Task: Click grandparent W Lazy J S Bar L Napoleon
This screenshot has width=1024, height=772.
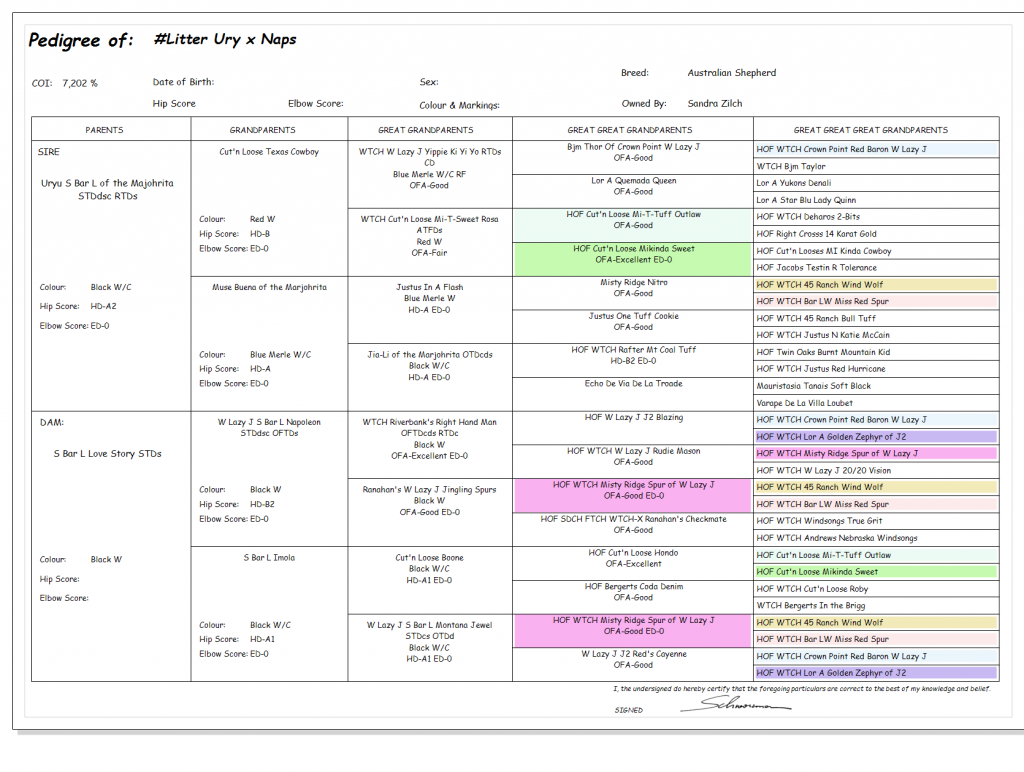Action: 269,422
